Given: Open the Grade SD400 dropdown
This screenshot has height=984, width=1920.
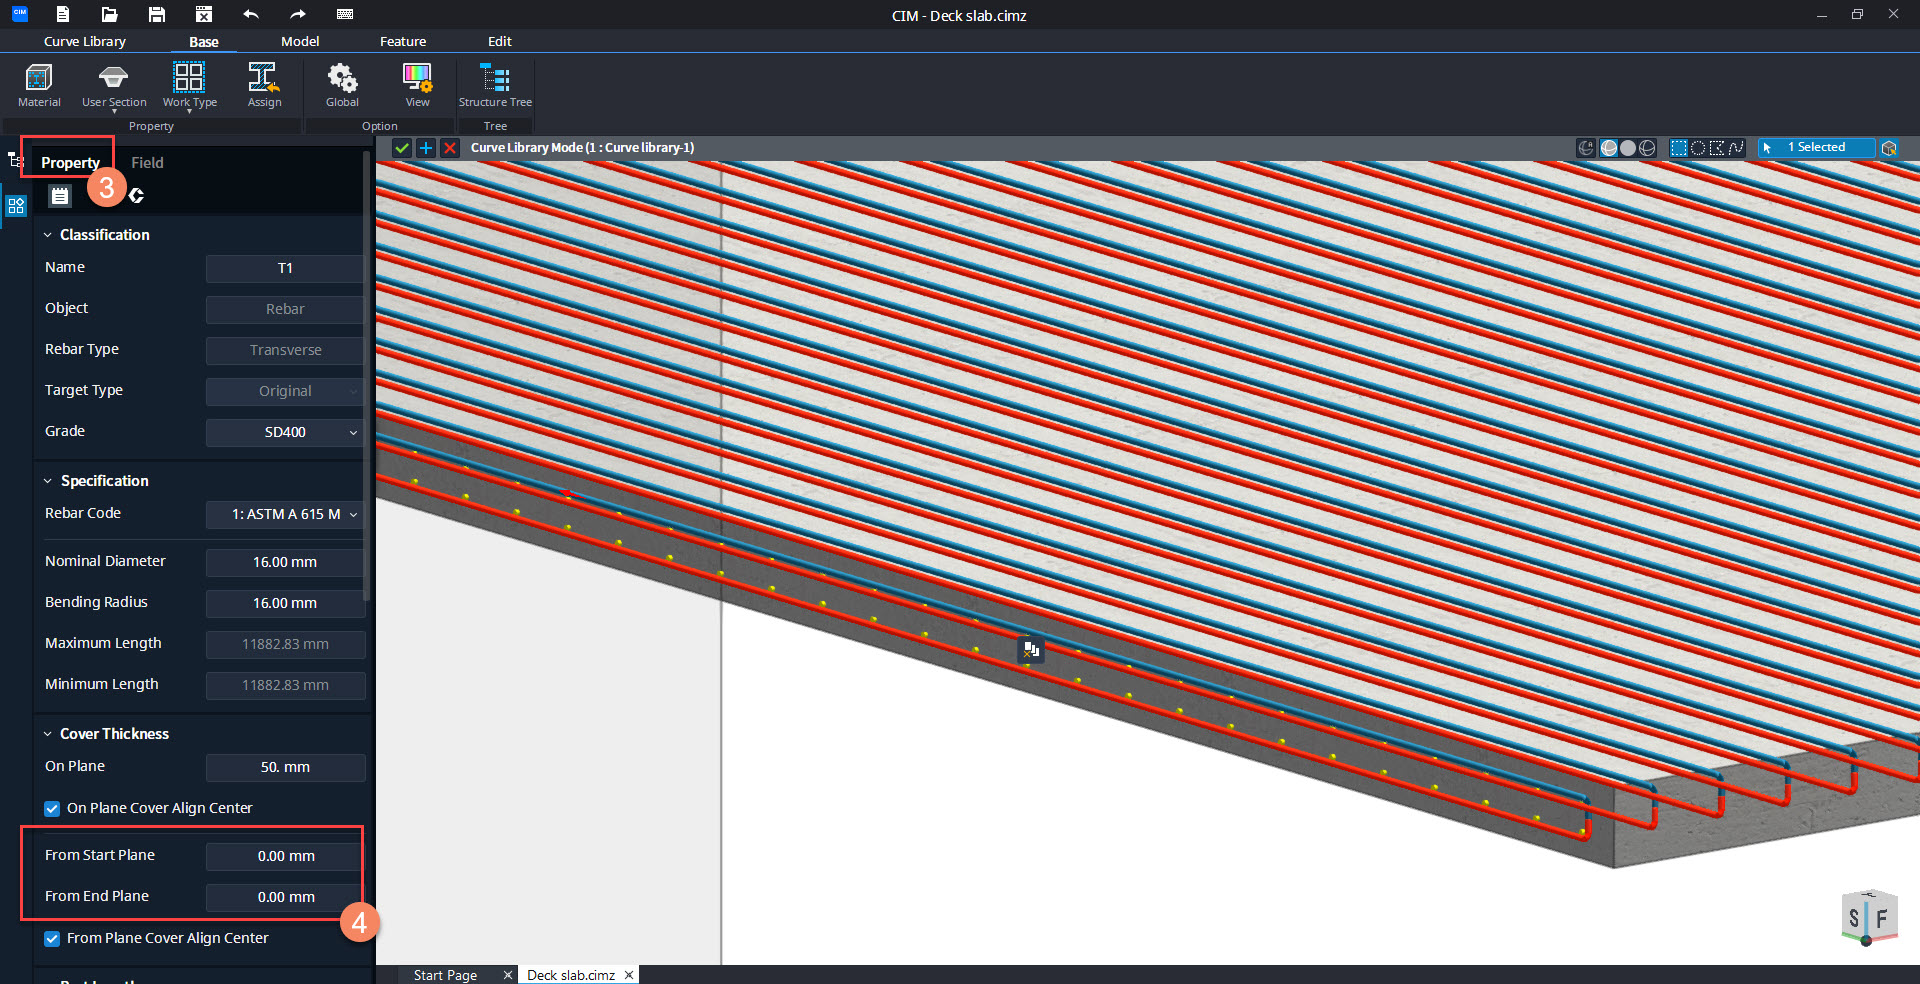Looking at the screenshot, I should (x=285, y=432).
